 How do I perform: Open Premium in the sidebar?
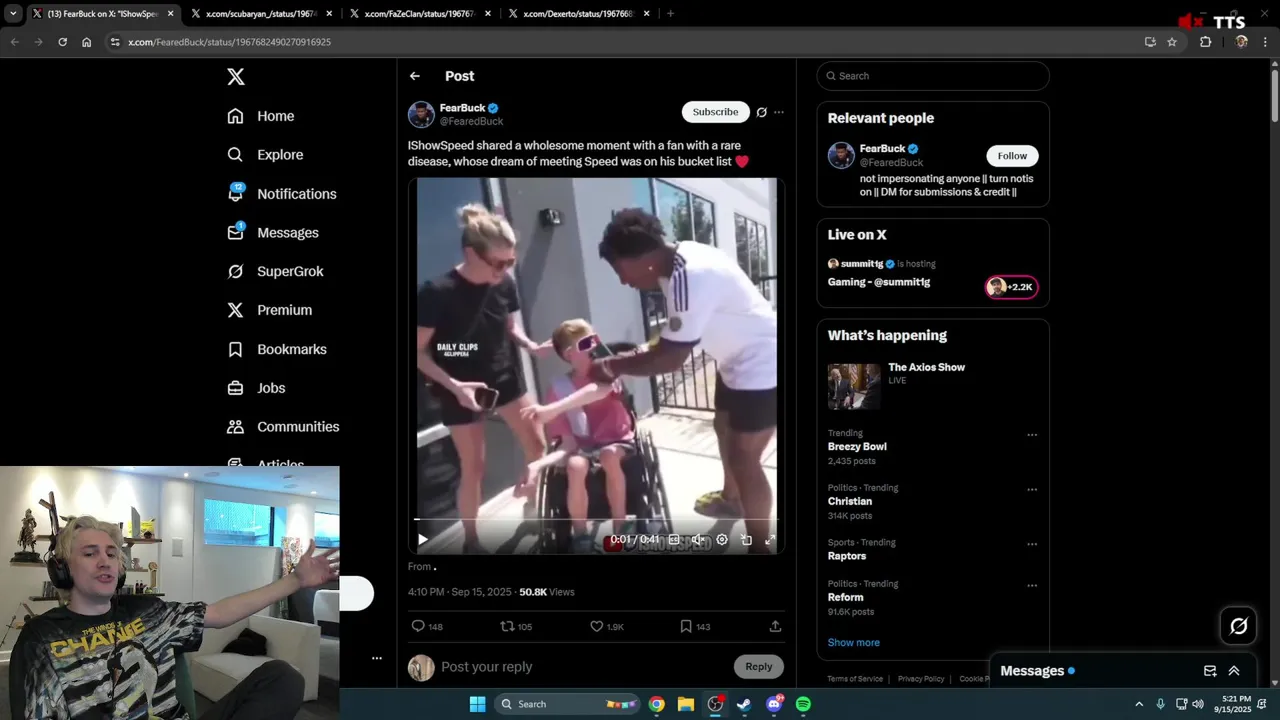[270, 310]
